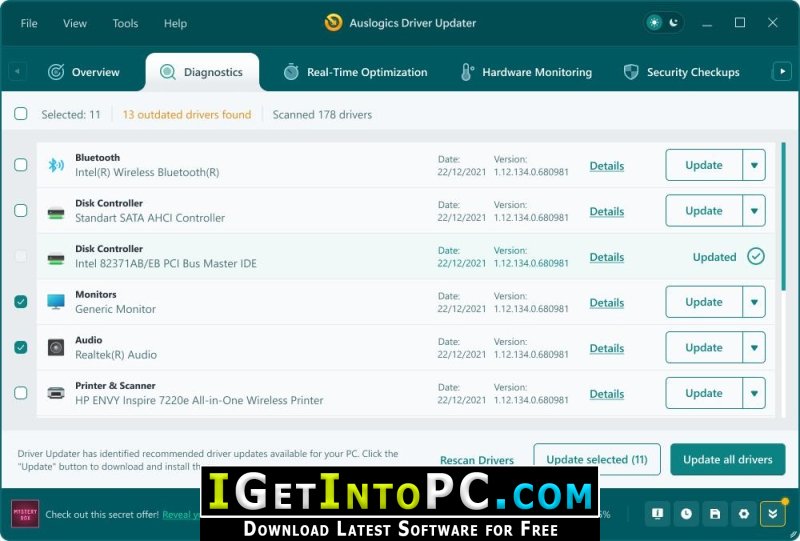Image resolution: width=800 pixels, height=541 pixels.
Task: Click '13 outdated drivers found' text
Action: point(187,114)
